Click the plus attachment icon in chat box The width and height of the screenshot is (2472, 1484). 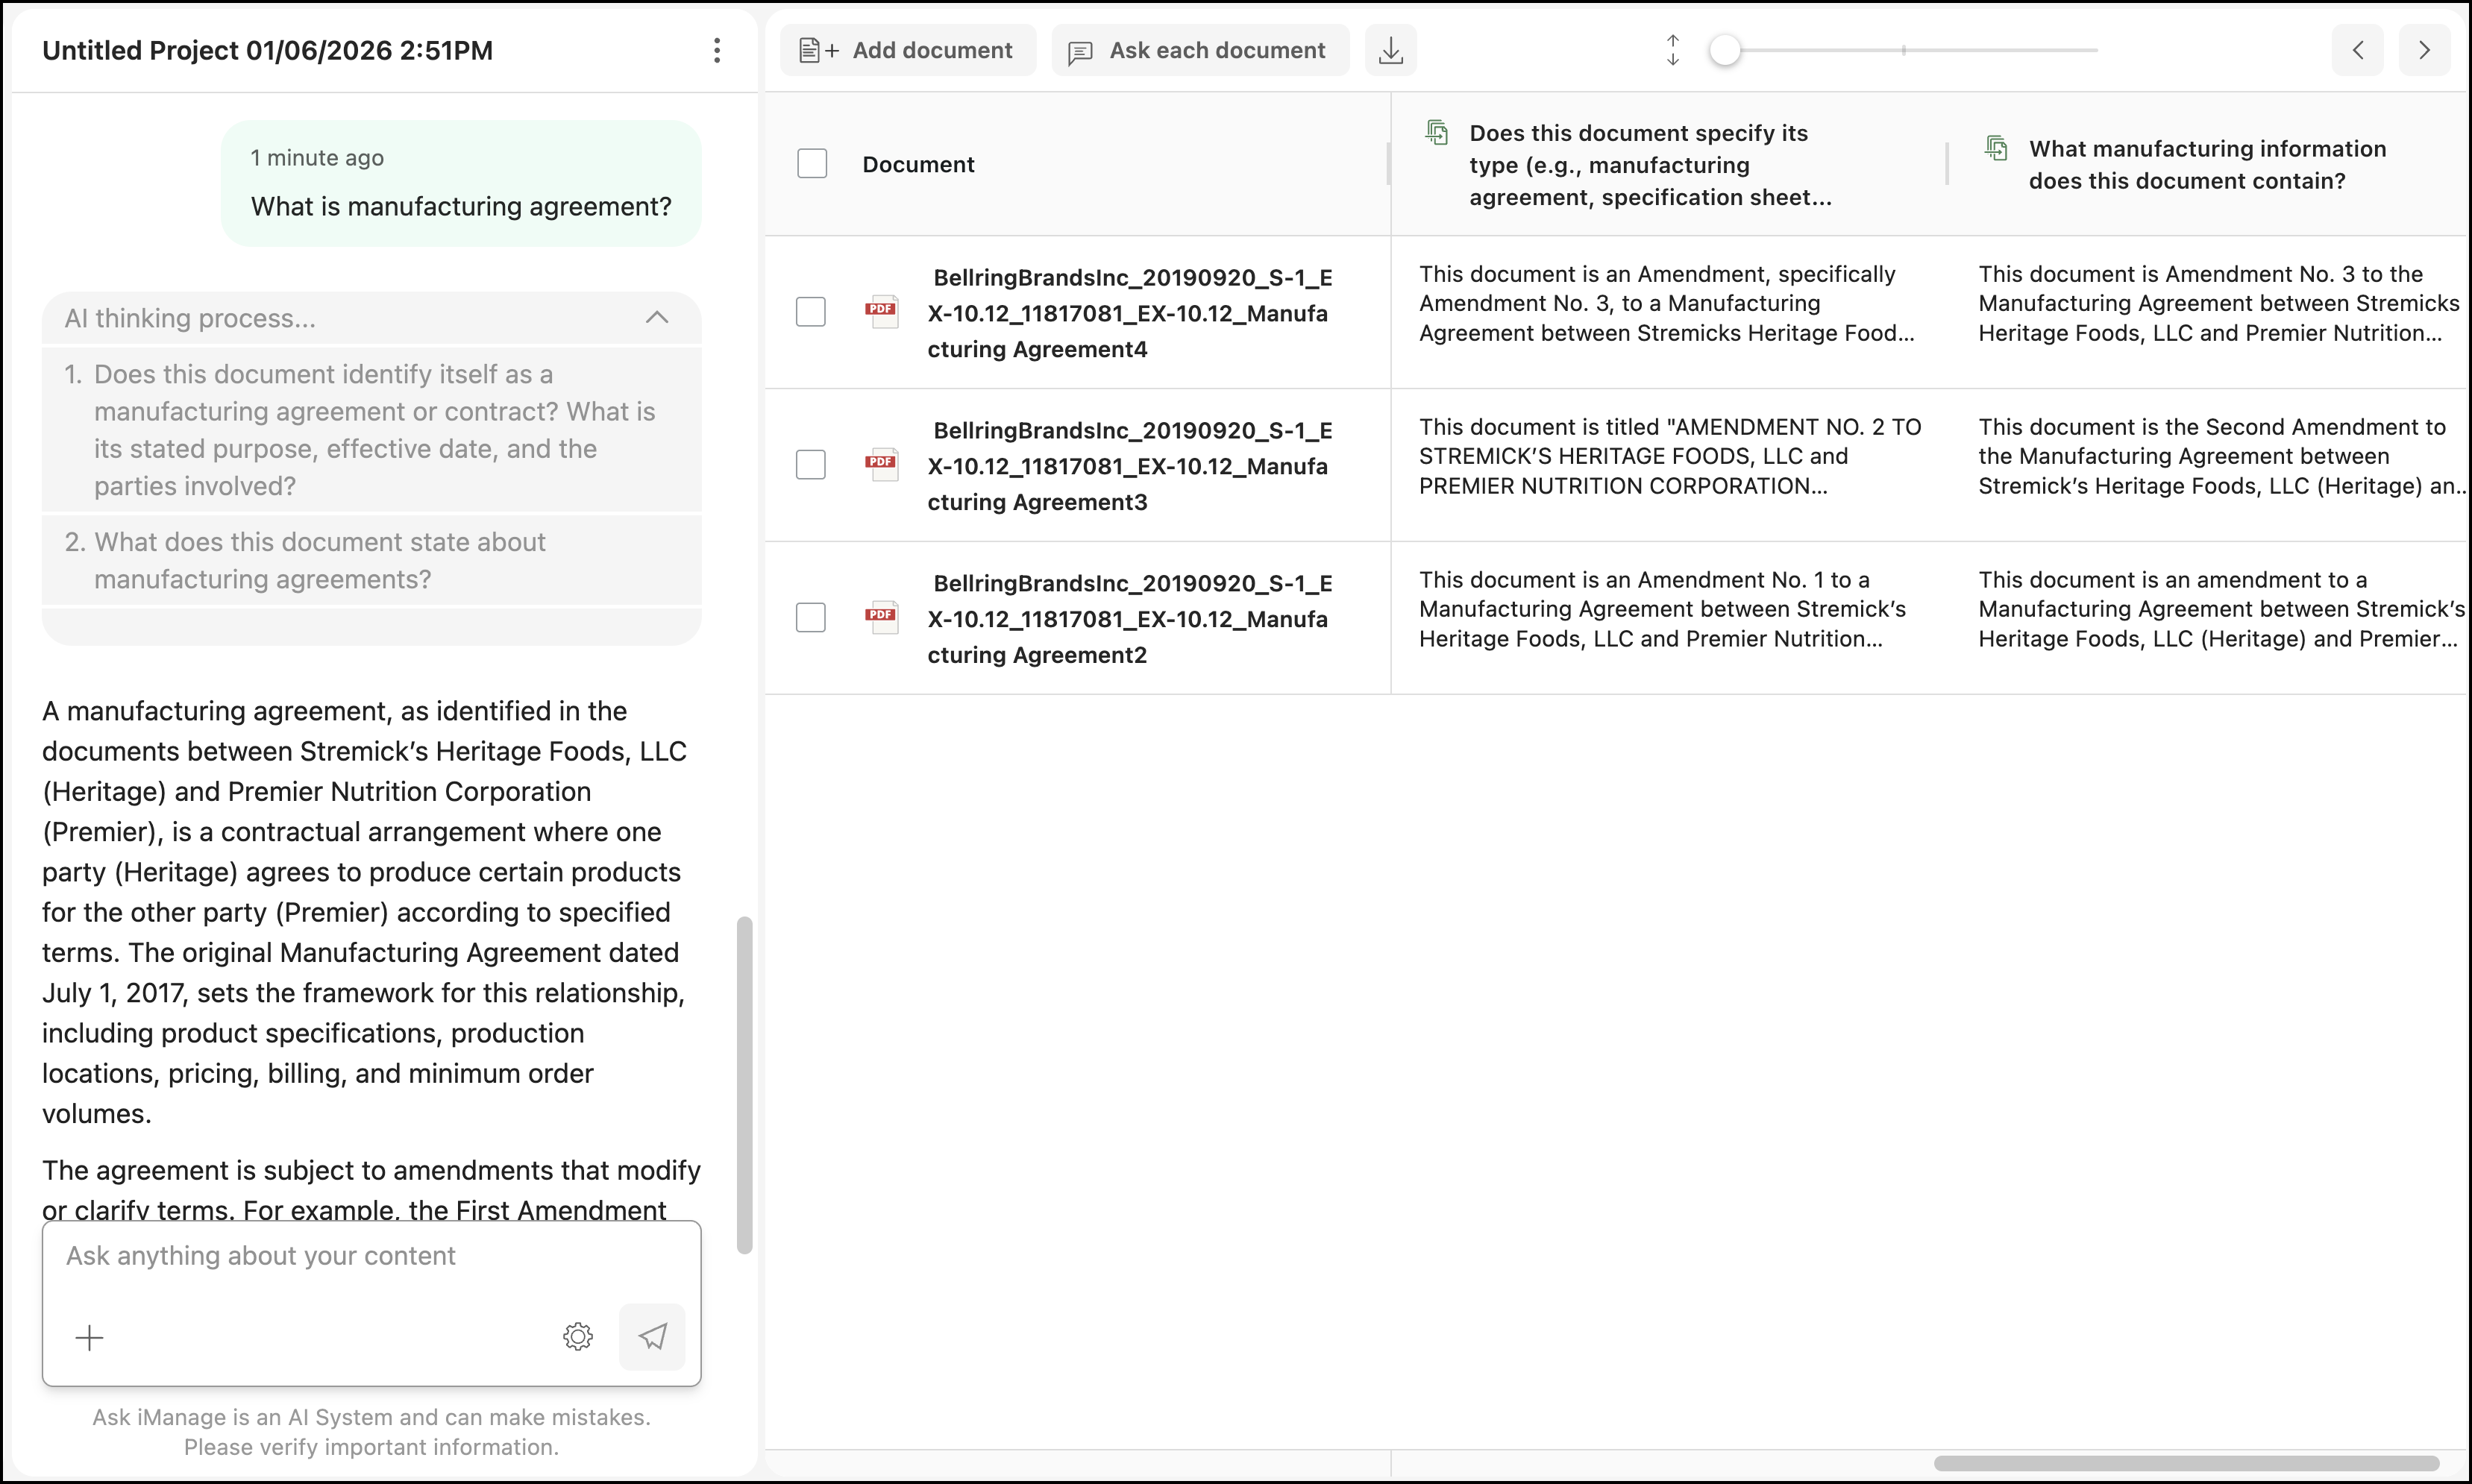tap(90, 1338)
